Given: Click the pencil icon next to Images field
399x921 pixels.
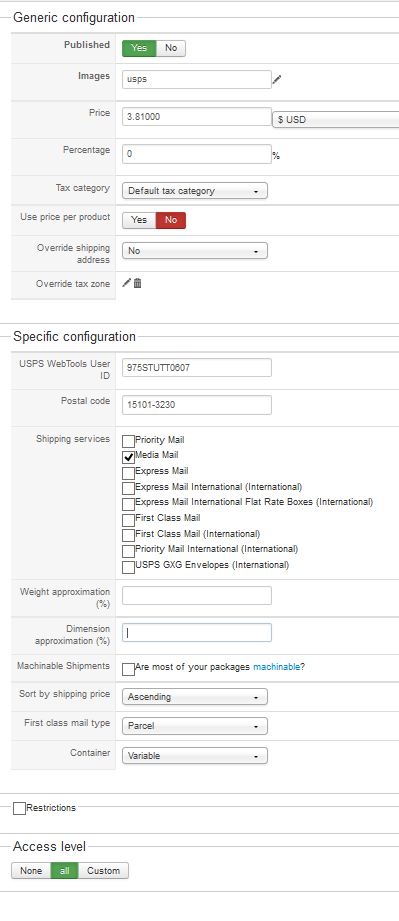Looking at the screenshot, I should click(x=277, y=79).
